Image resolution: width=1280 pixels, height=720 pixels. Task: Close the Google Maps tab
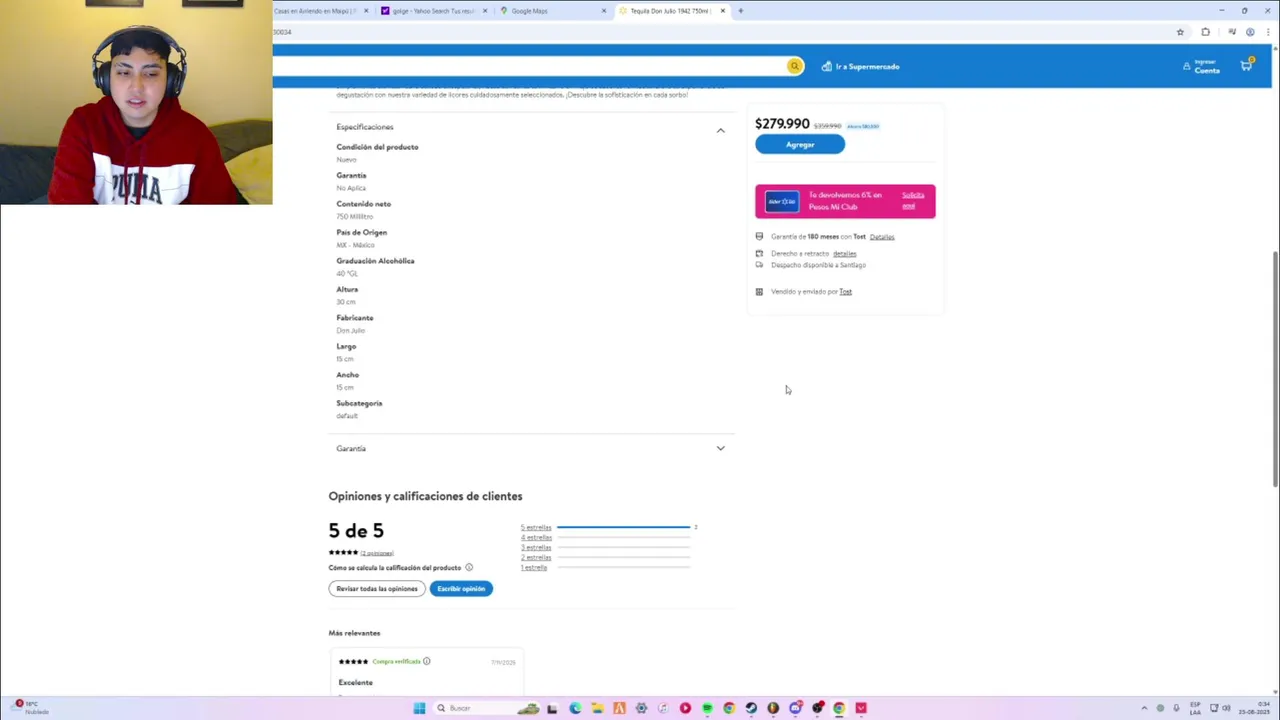pyautogui.click(x=603, y=11)
